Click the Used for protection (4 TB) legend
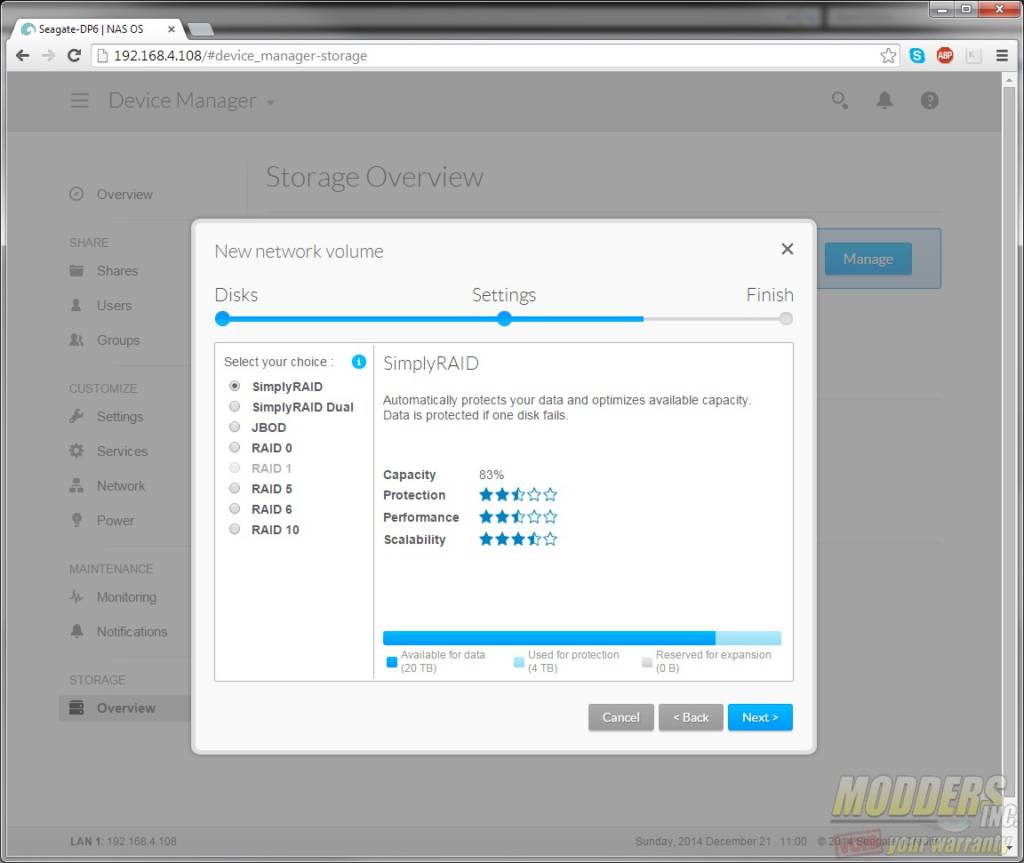The image size is (1024, 863). (x=567, y=661)
